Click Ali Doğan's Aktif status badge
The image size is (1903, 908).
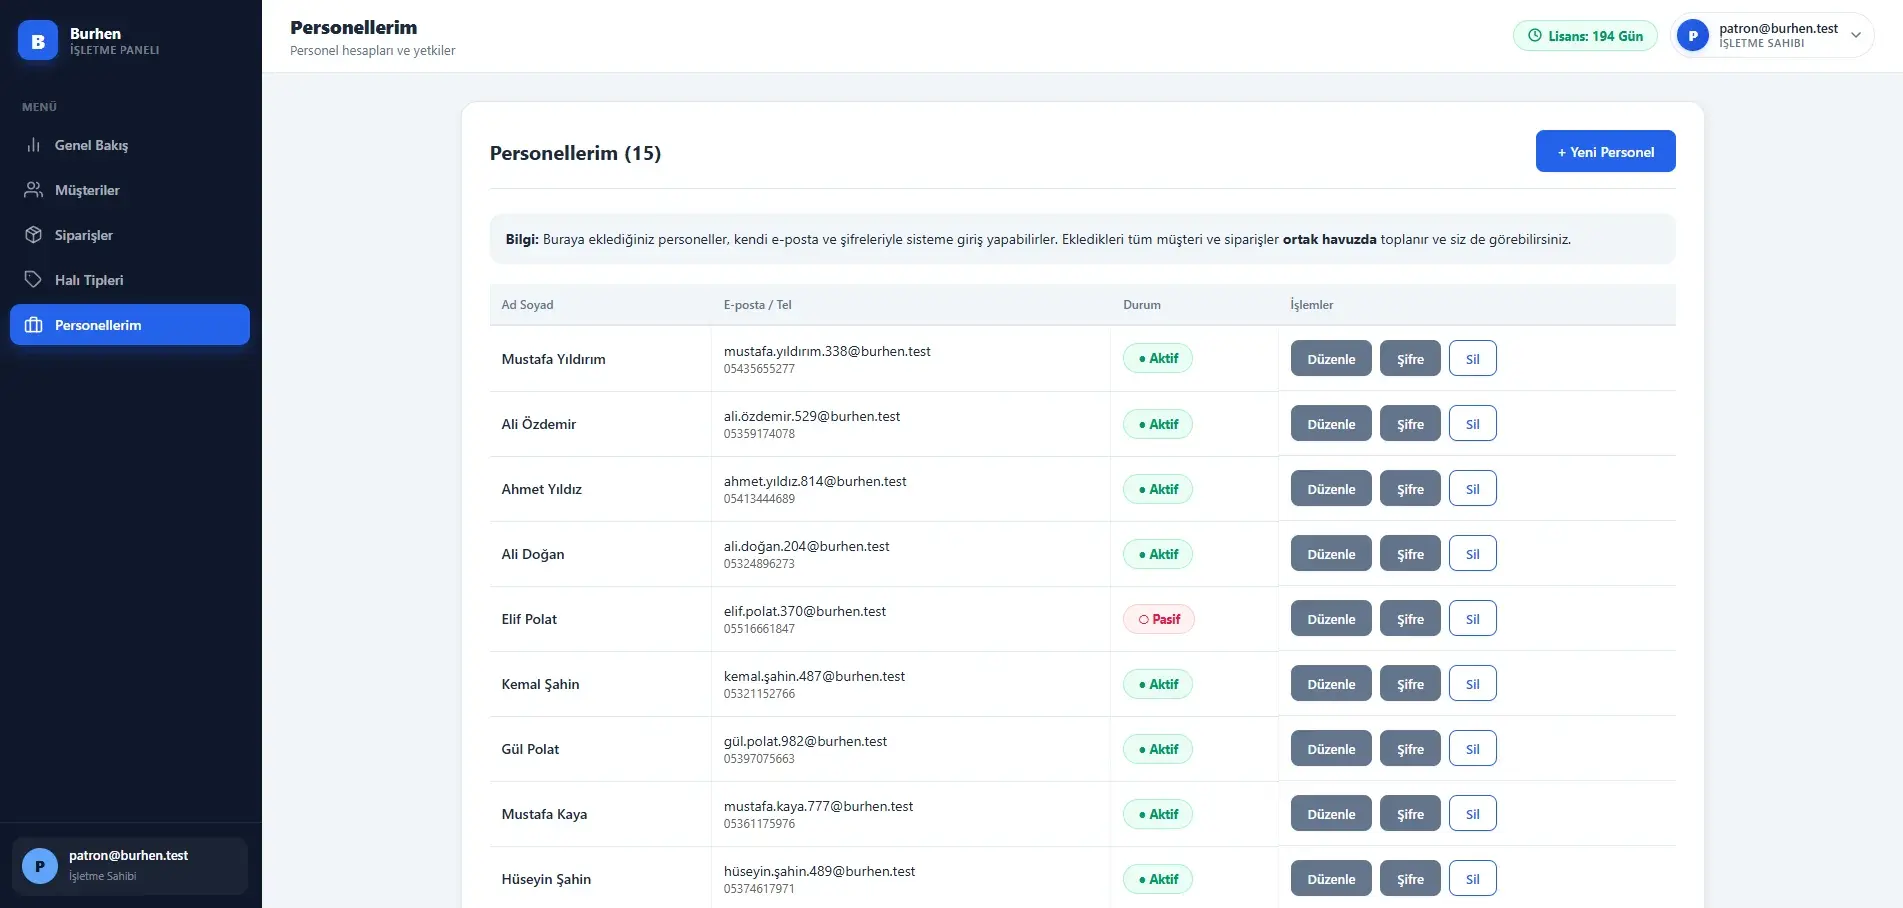pos(1158,554)
